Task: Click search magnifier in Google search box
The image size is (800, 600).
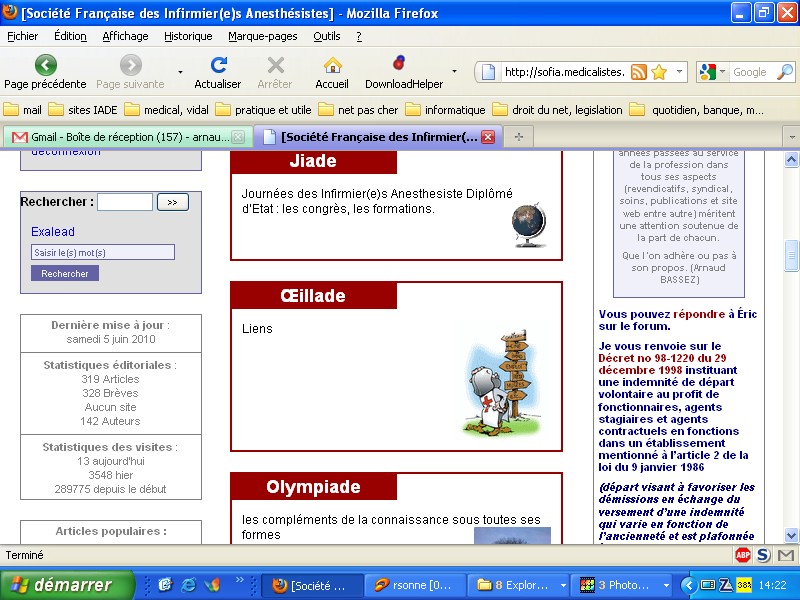Action: pyautogui.click(x=785, y=72)
